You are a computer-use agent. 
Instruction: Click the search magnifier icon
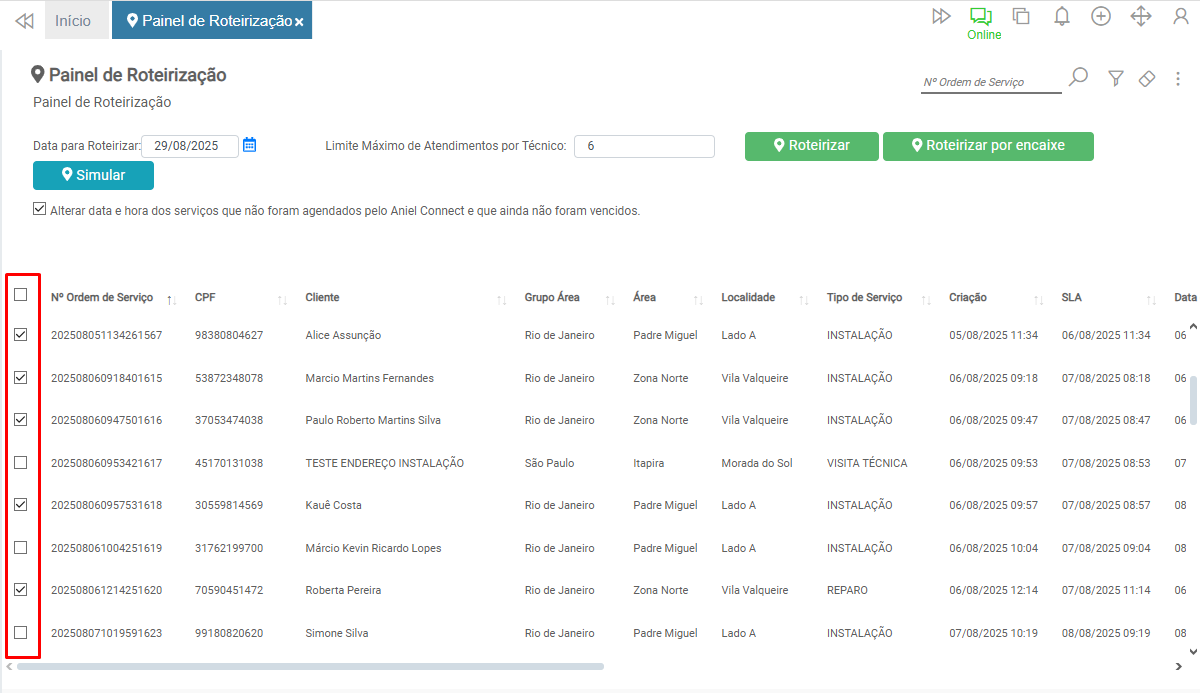pos(1078,78)
